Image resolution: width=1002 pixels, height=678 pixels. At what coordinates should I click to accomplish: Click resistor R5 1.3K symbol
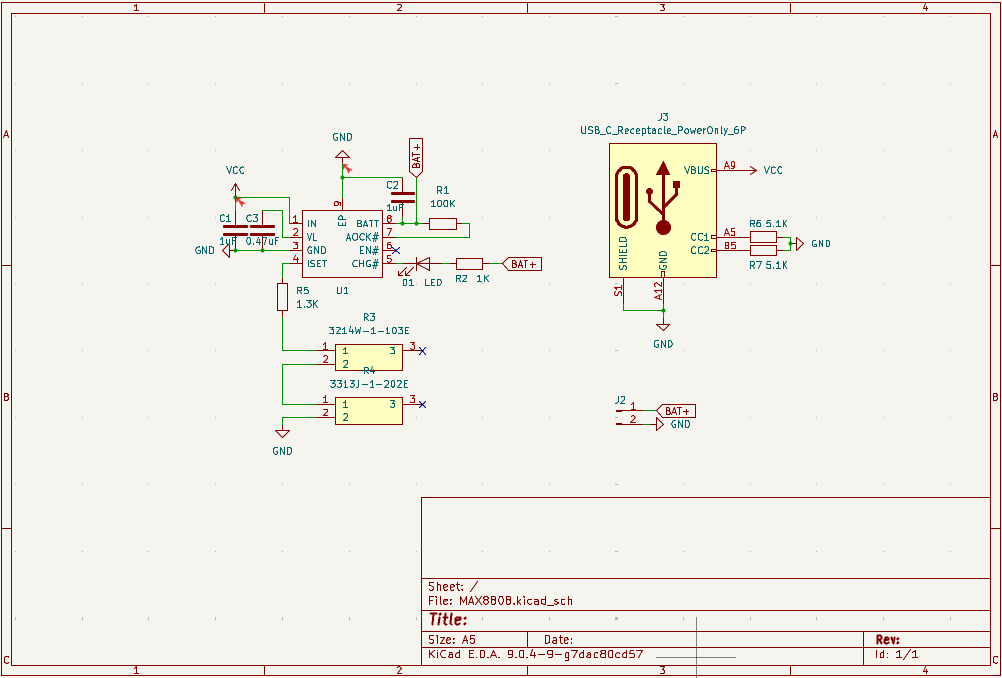tap(282, 297)
